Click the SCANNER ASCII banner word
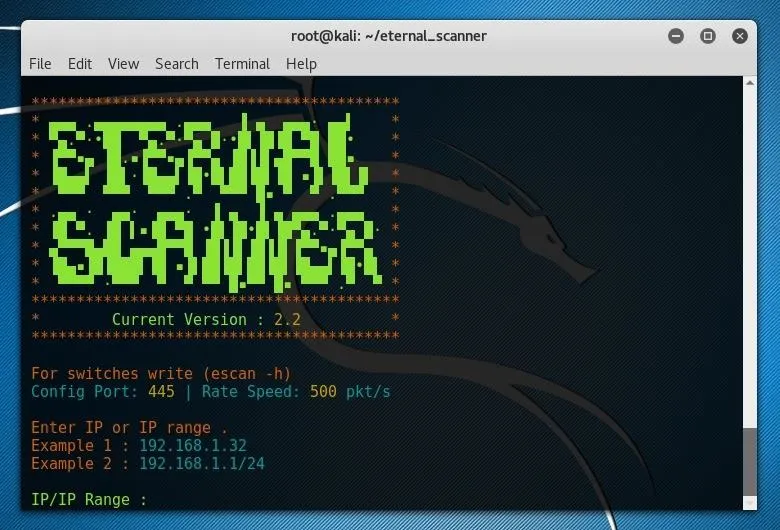 pos(215,249)
